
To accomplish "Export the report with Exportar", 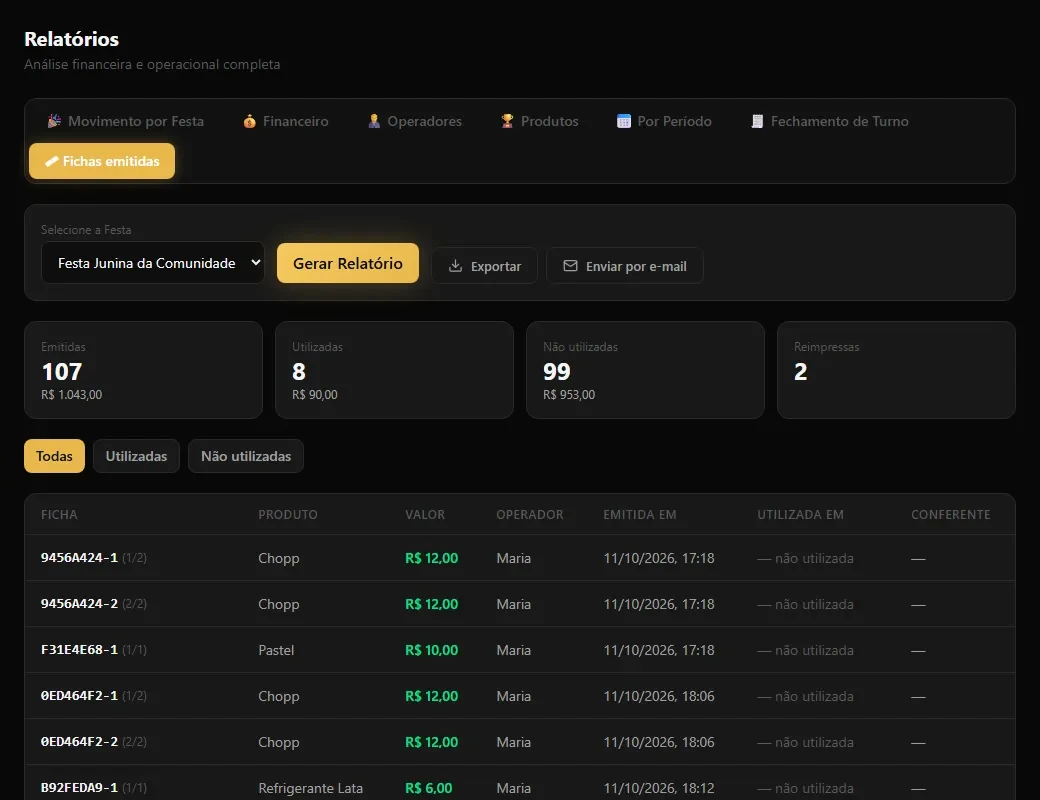I will (x=485, y=266).
